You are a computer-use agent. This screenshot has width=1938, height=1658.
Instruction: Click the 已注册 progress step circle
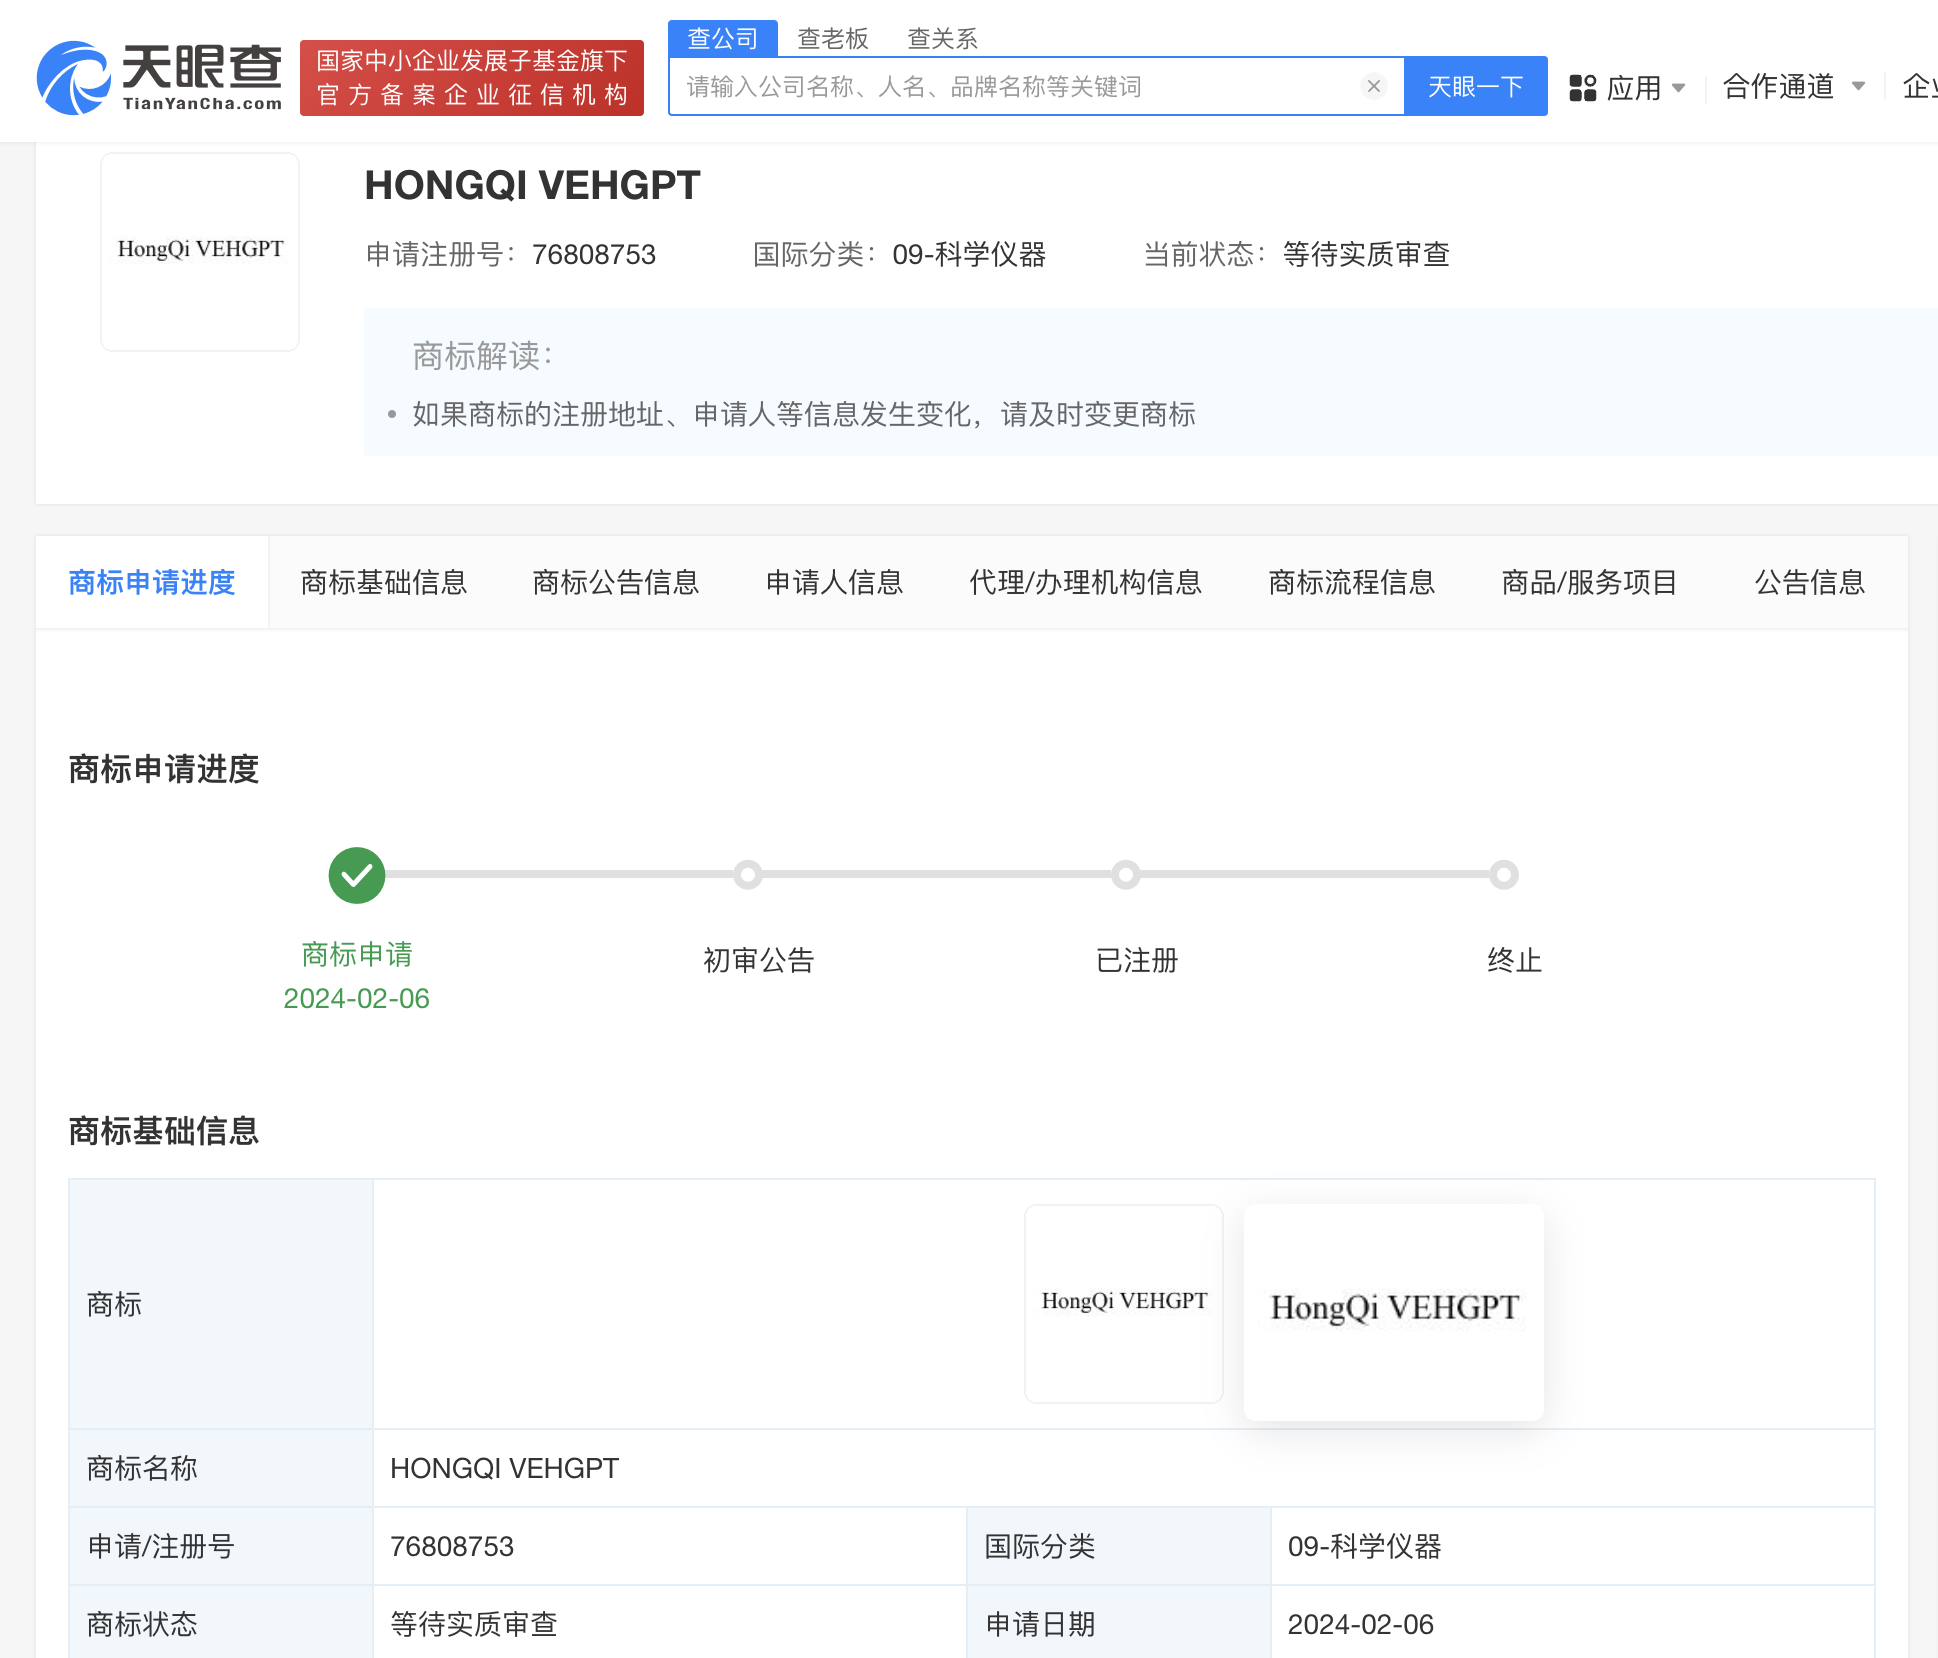click(x=1126, y=875)
